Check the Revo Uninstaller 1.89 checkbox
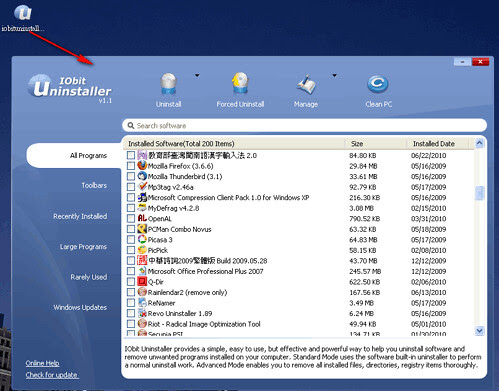Screen dimensions: 499x391 click(x=131, y=314)
